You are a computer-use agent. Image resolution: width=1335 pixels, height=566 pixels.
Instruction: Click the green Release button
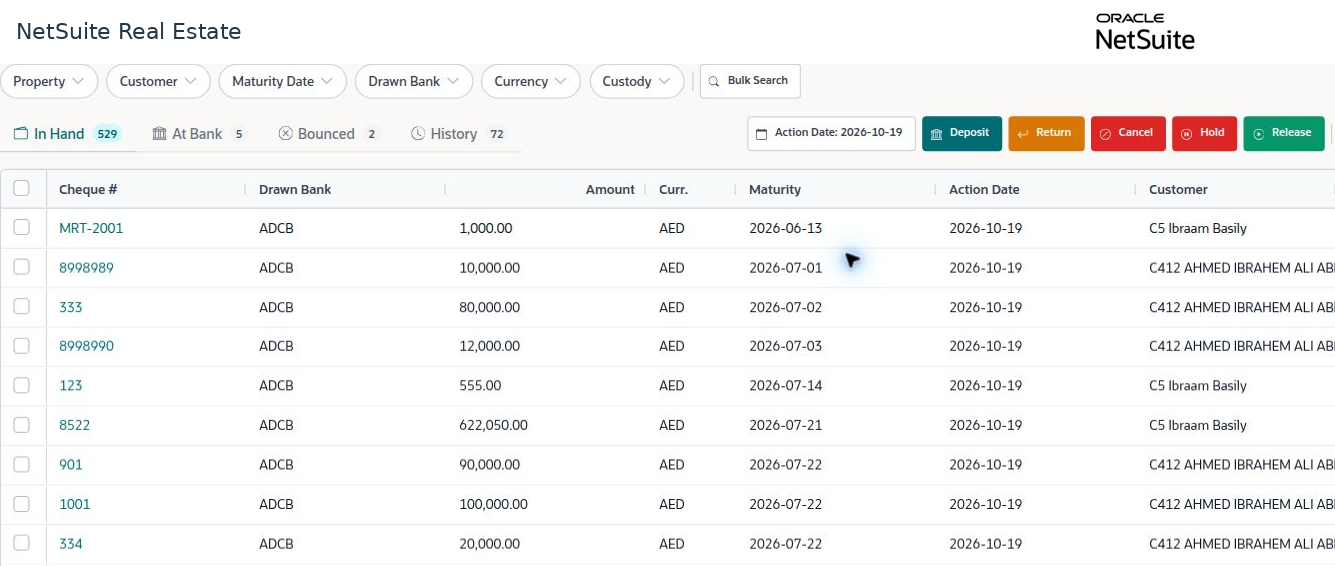(1284, 134)
